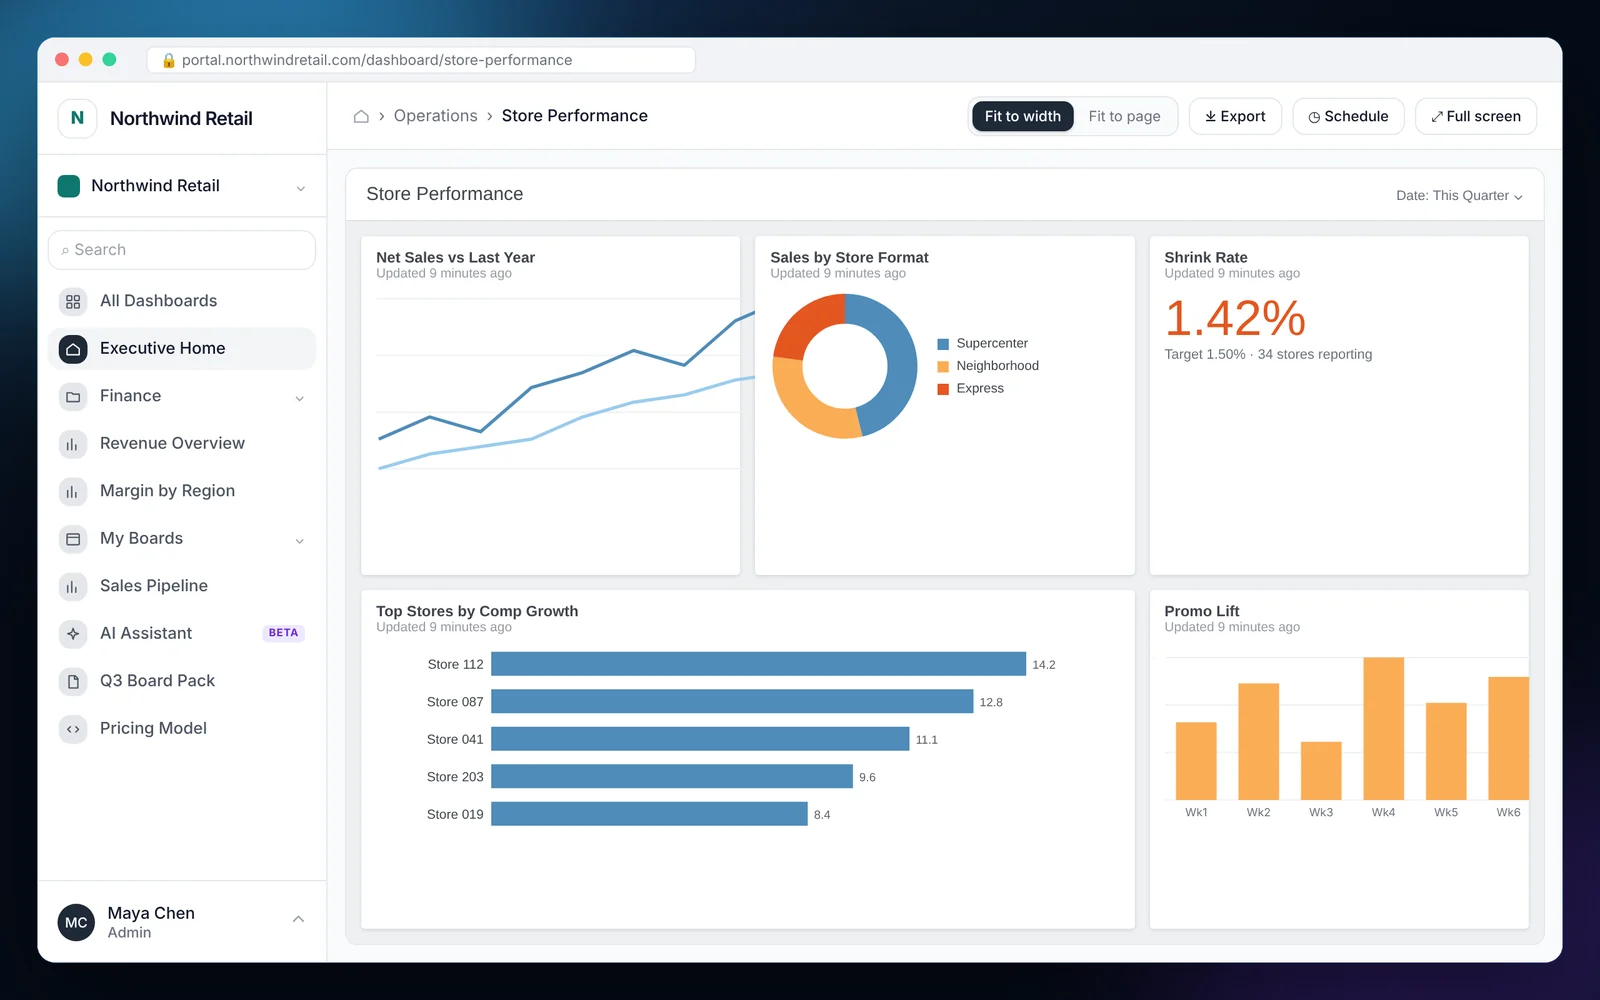The width and height of the screenshot is (1600, 1000).
Task: Expand the My Boards section chevron
Action: (x=300, y=540)
